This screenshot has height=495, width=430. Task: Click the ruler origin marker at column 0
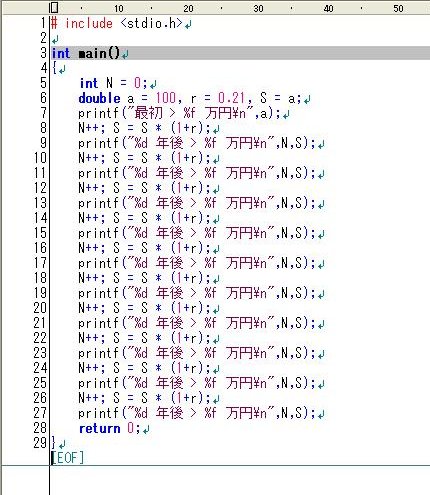[x=54, y=8]
